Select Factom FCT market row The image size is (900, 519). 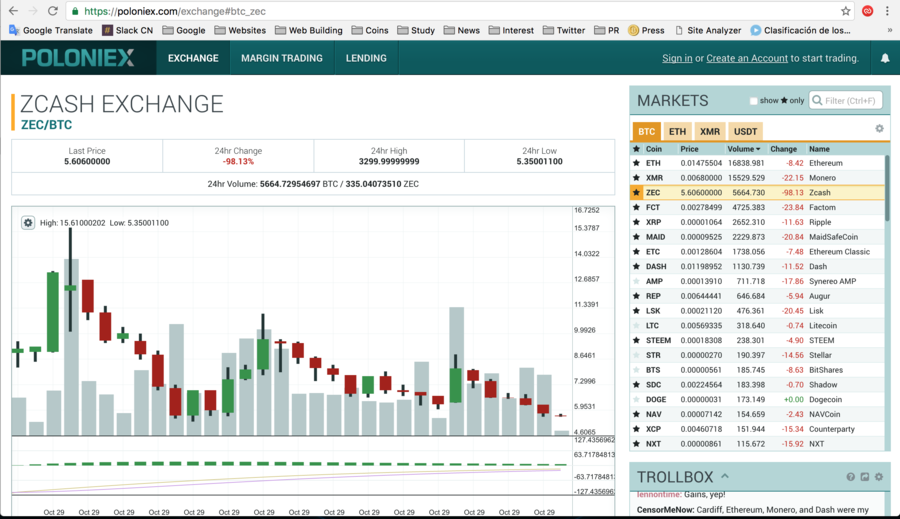(757, 207)
